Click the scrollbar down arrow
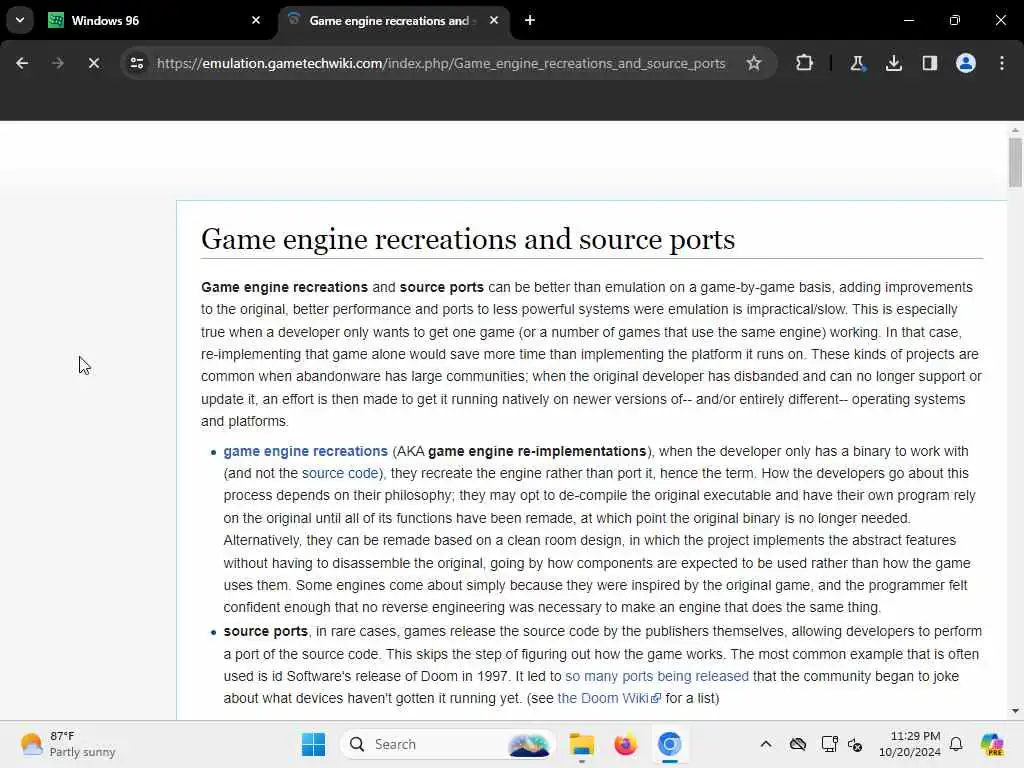 tap(1015, 711)
